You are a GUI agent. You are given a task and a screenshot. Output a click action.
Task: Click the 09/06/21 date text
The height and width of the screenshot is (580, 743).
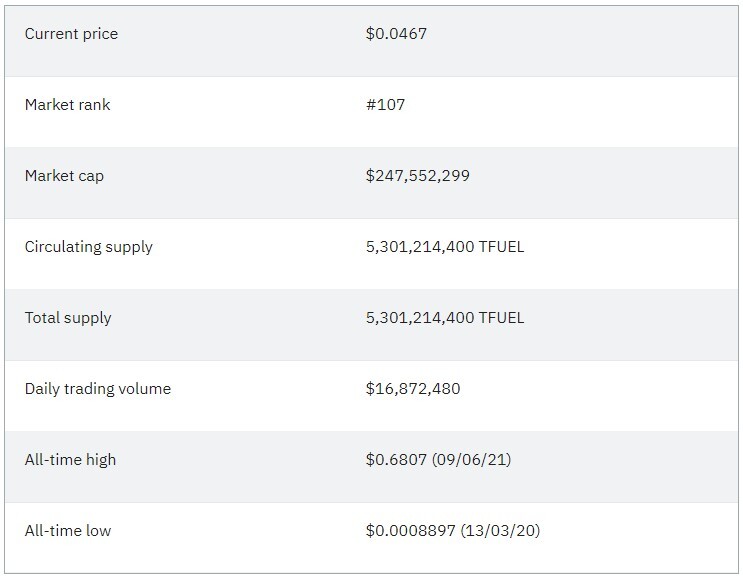coord(471,460)
